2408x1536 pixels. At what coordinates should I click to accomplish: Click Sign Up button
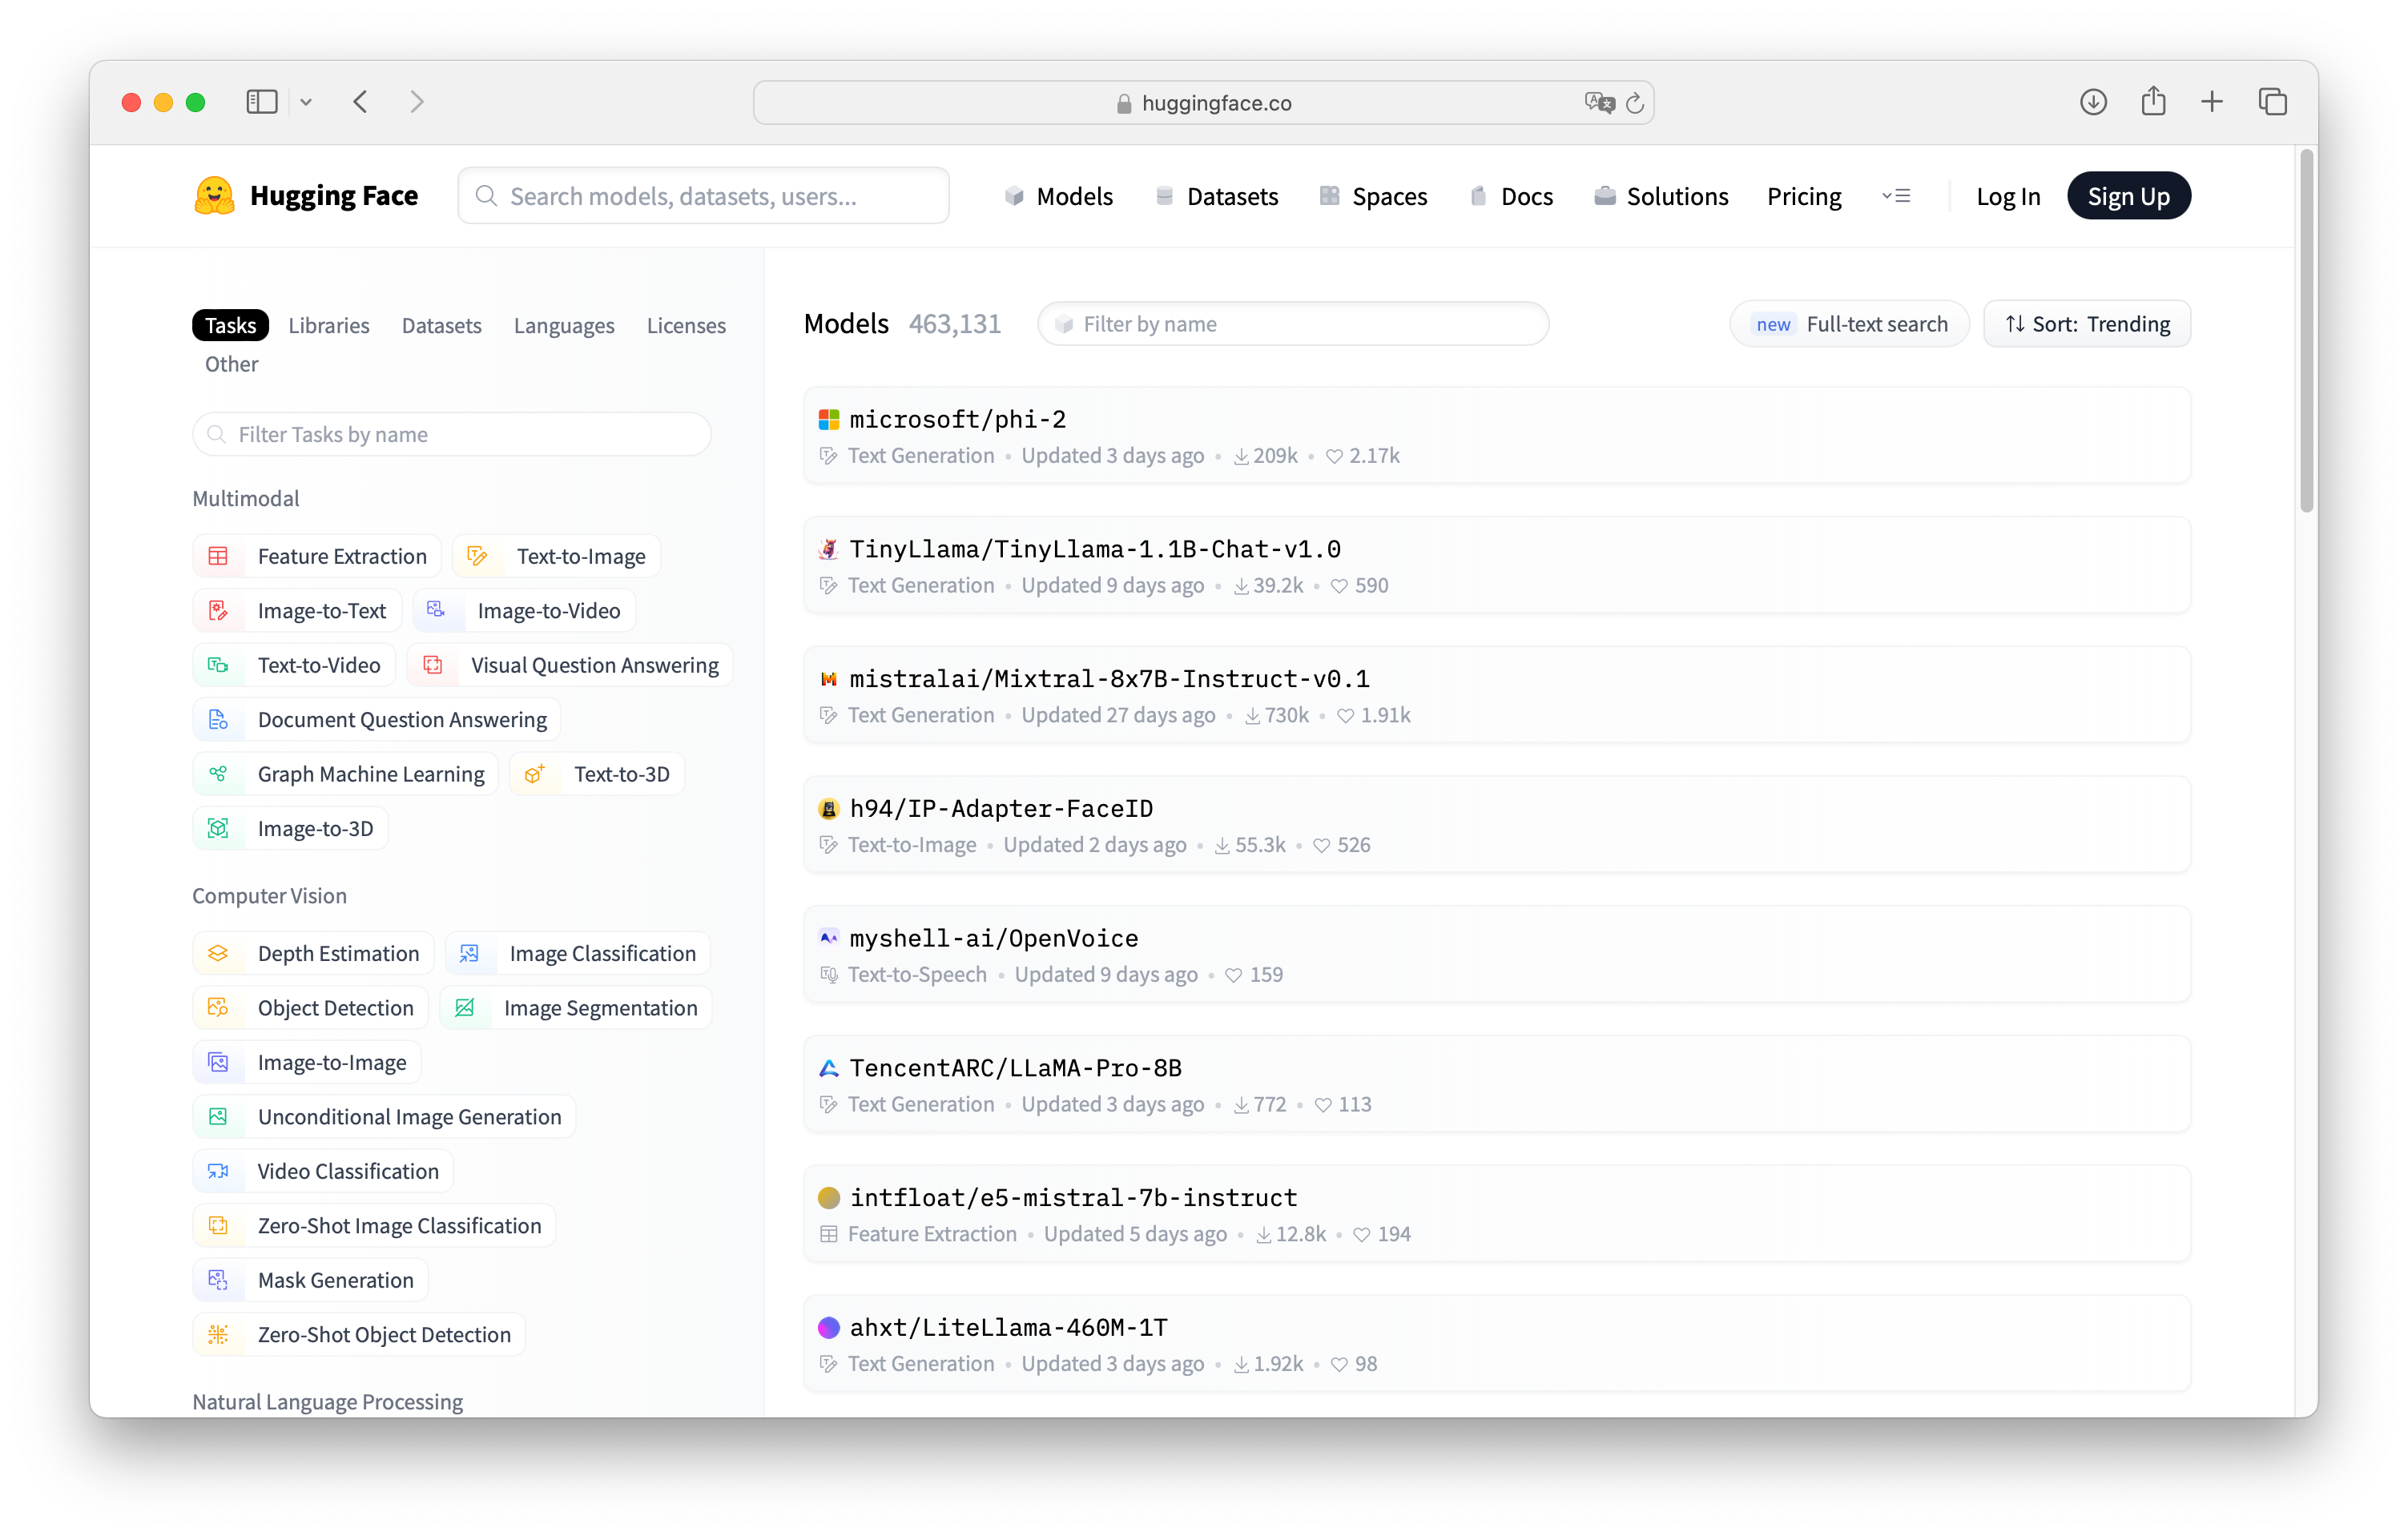coord(2129,195)
